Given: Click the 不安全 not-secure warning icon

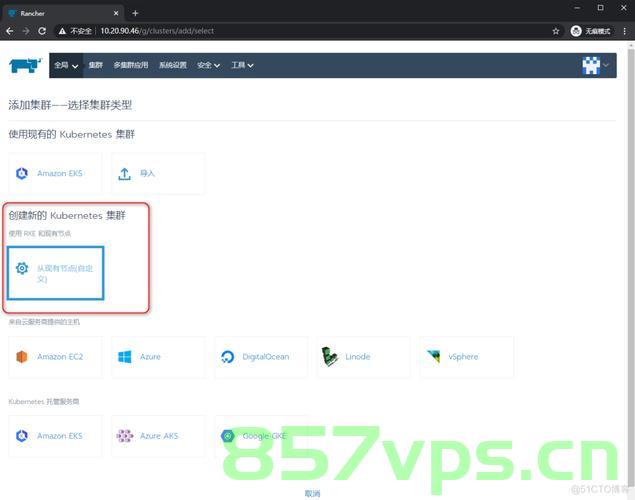Looking at the screenshot, I should coord(62,31).
